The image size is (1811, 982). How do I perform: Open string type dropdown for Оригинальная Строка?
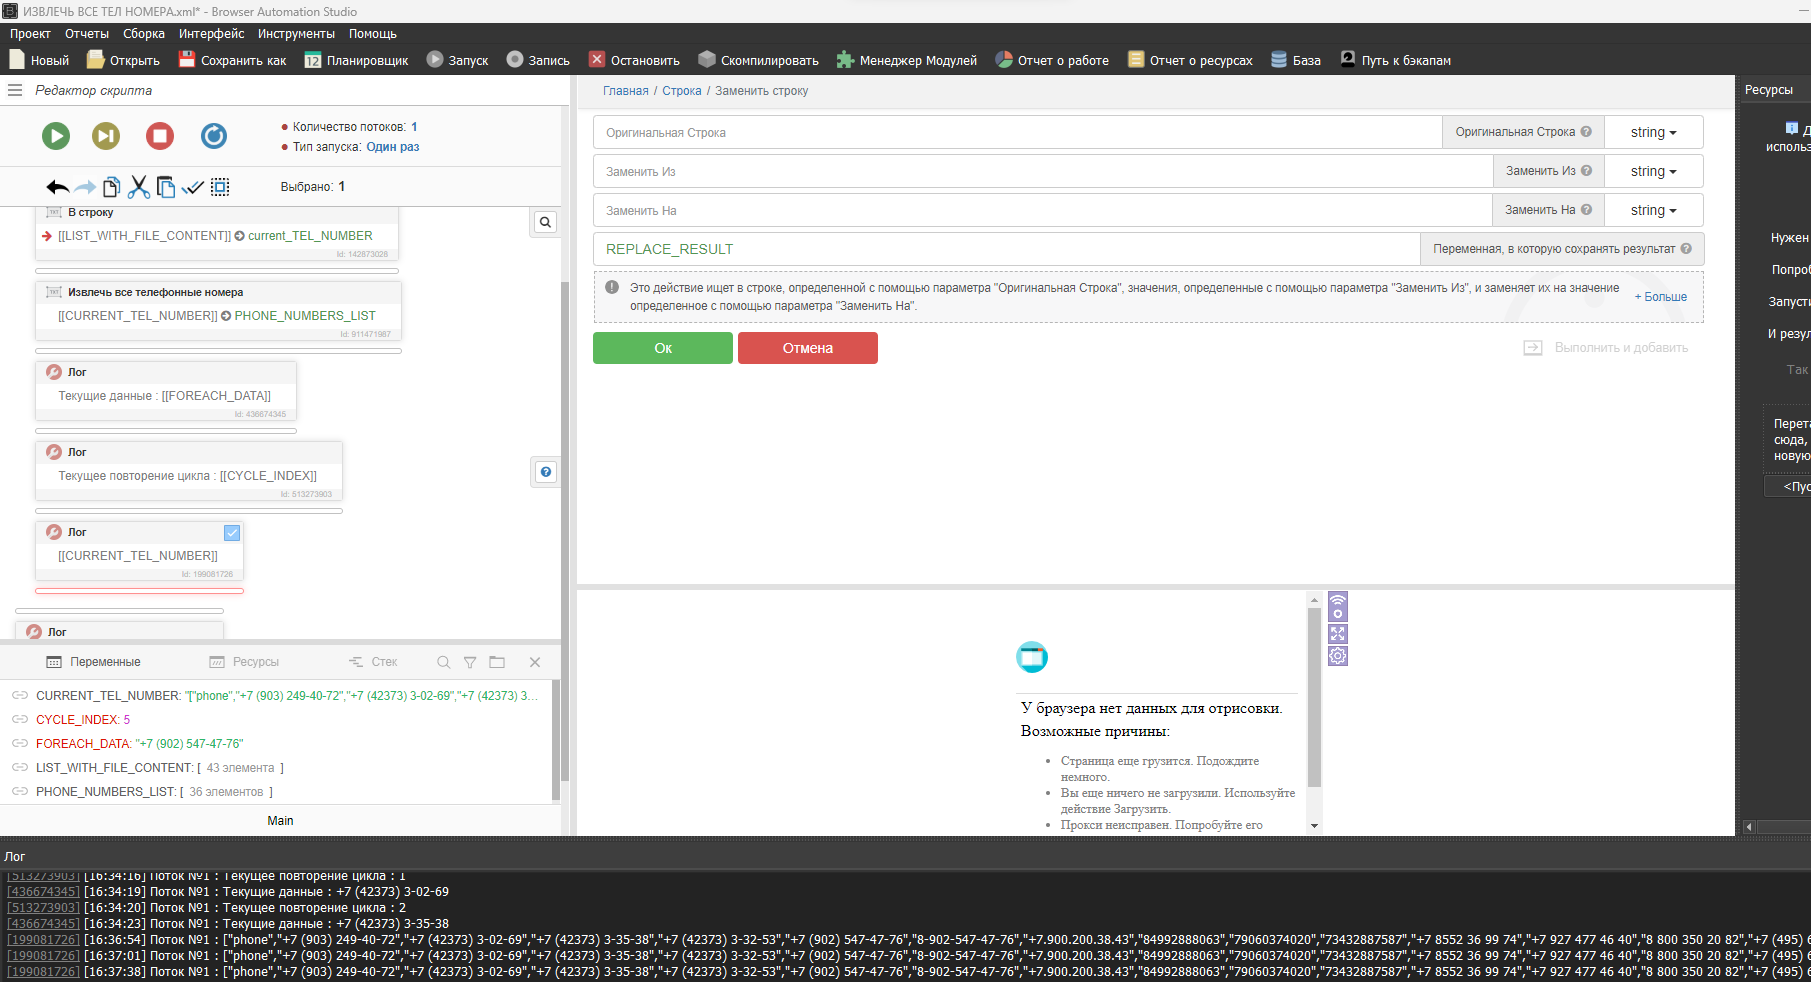click(1653, 133)
